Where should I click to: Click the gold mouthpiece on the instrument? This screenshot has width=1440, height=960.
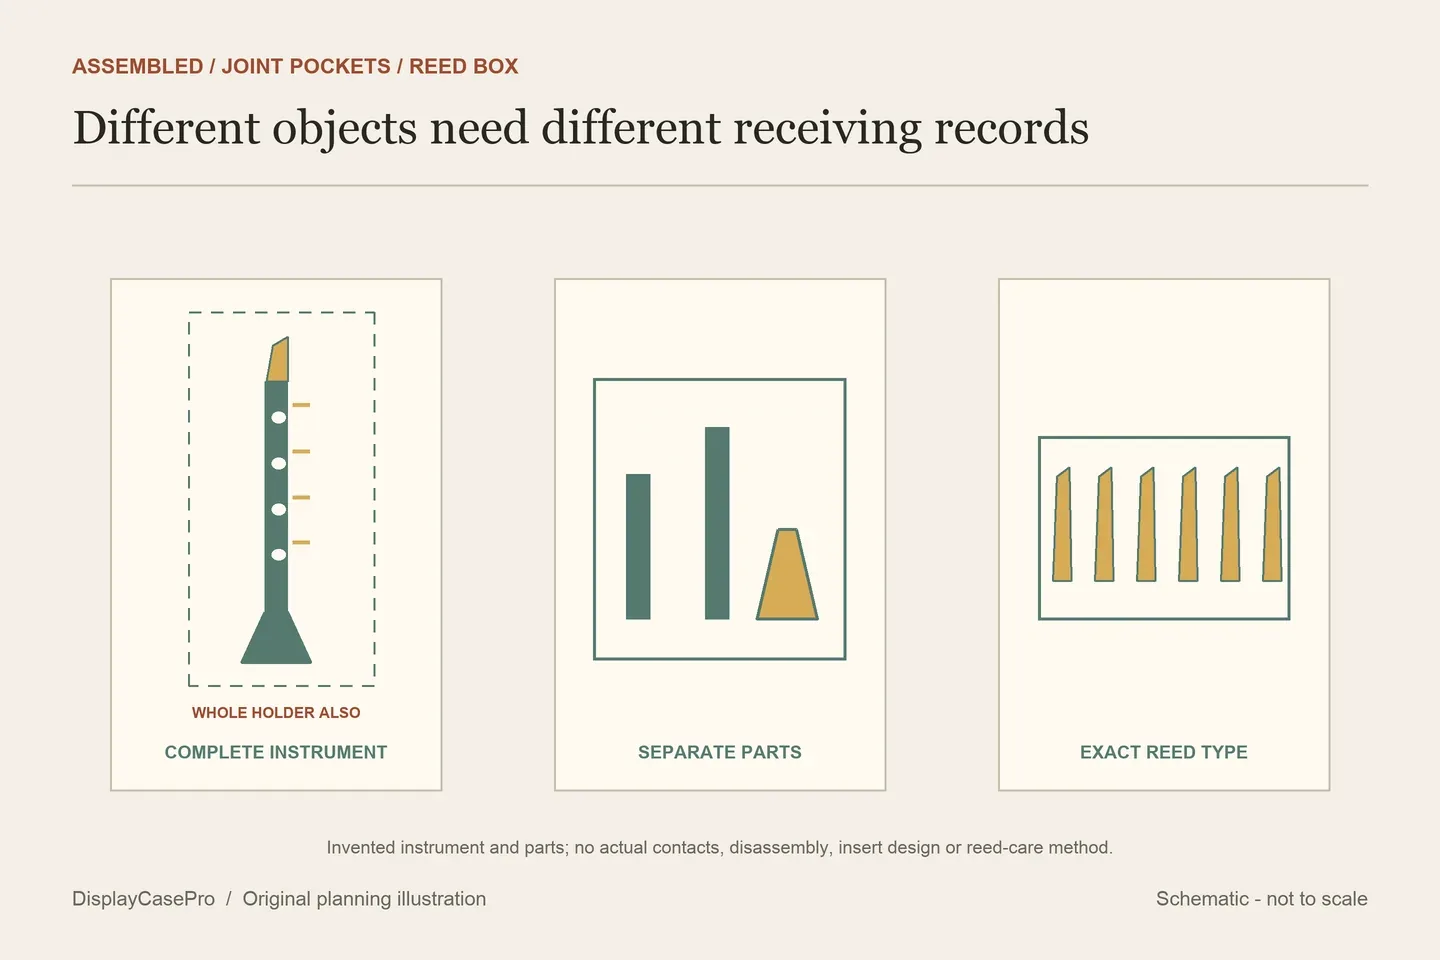[x=278, y=359]
